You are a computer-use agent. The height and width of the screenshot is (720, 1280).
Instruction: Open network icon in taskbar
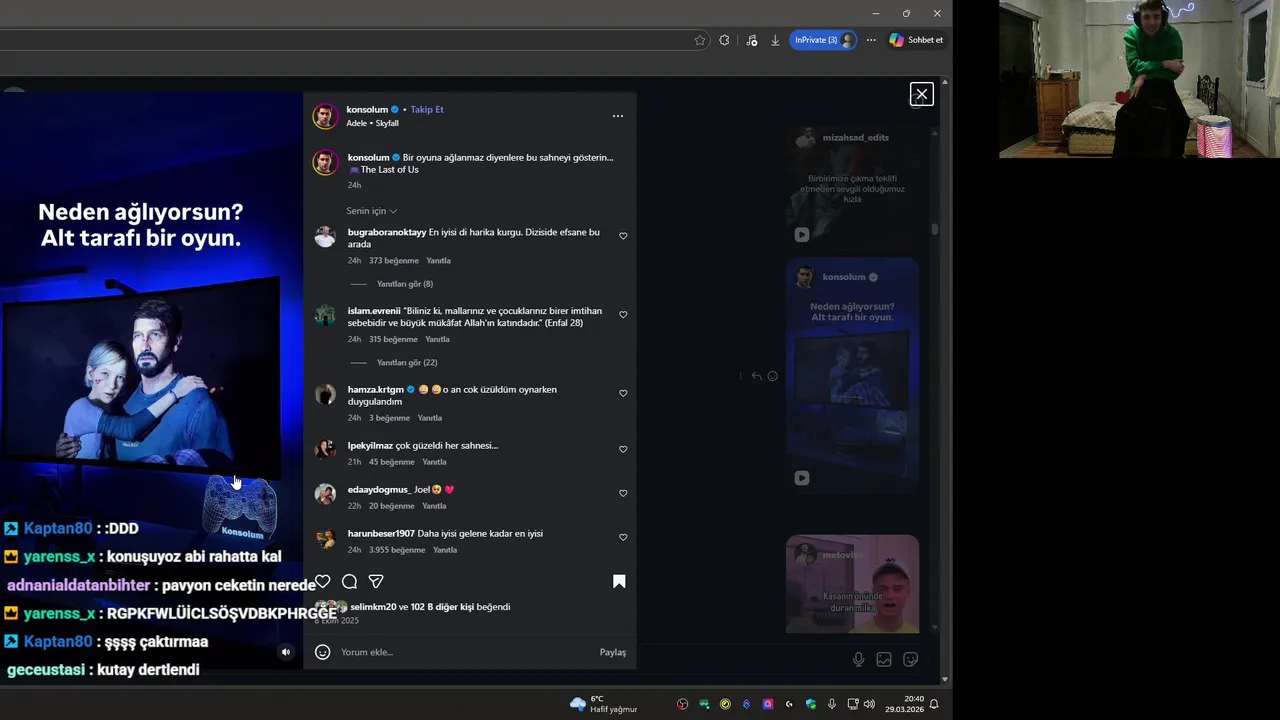[853, 704]
